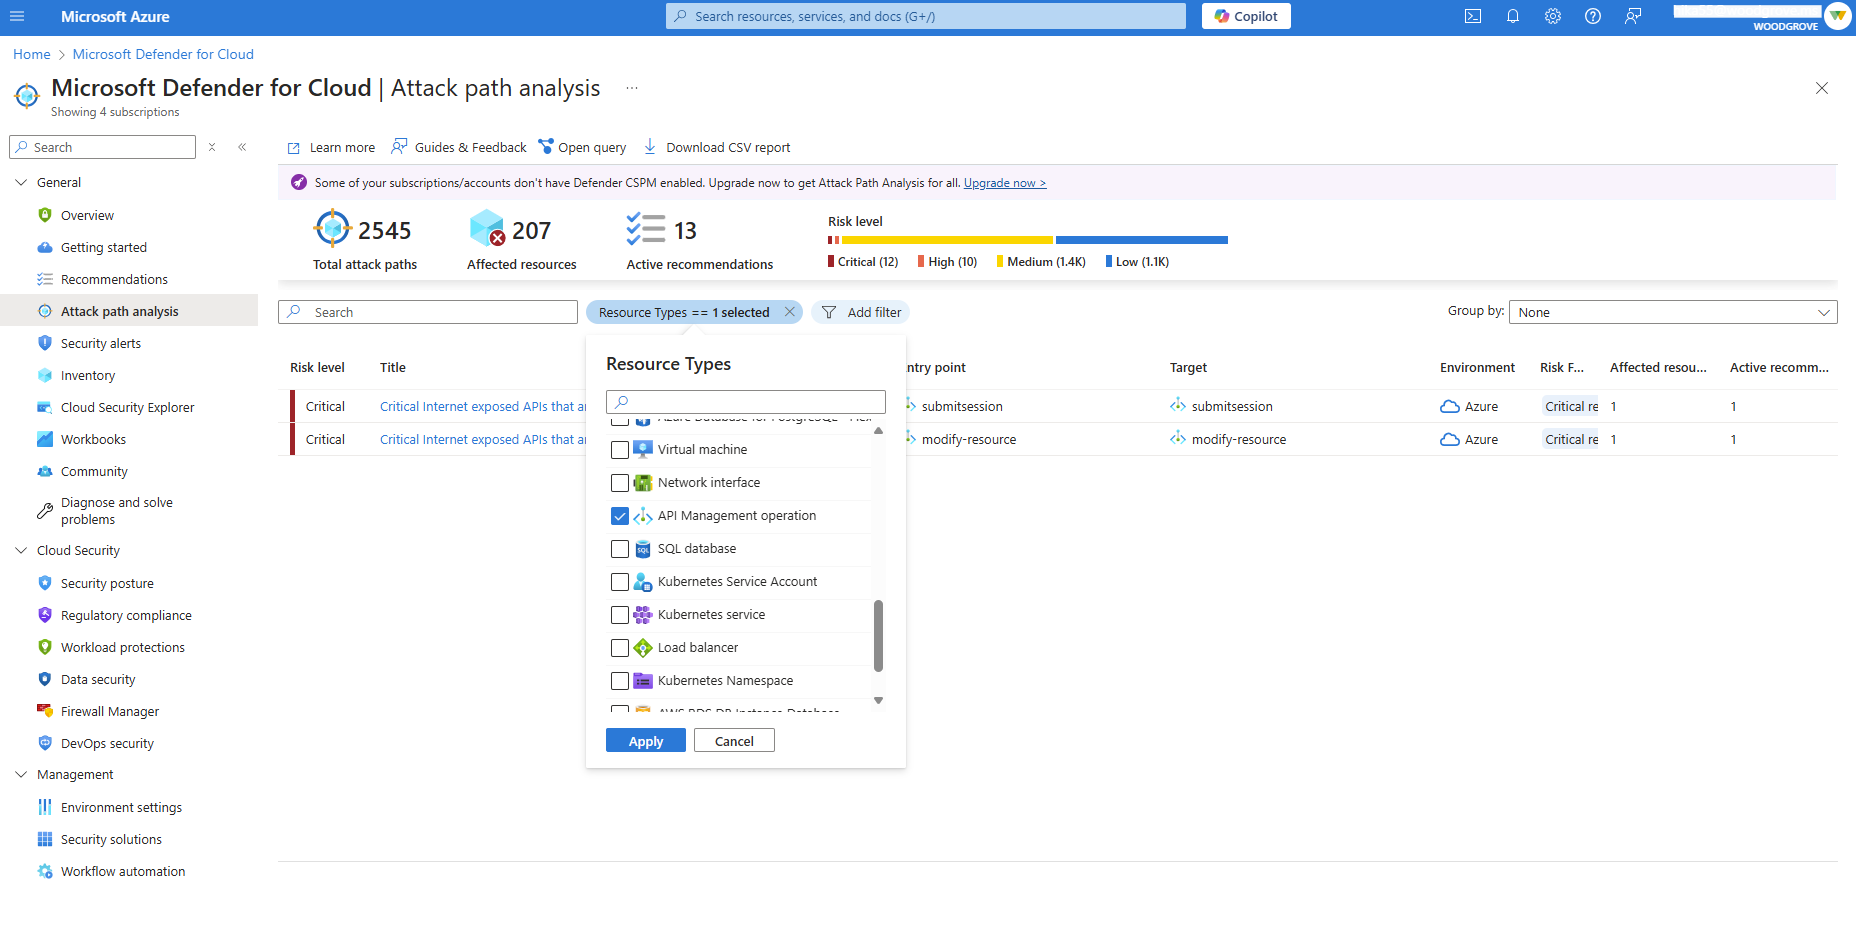Click the Kubernetes Namespace resource icon
The height and width of the screenshot is (948, 1856).
(x=643, y=681)
